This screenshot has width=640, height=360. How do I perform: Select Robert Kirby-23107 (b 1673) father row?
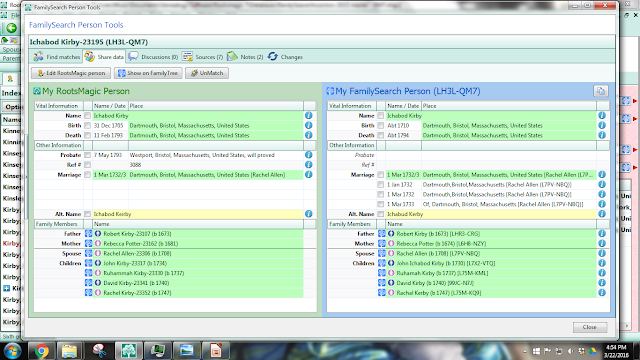pos(198,234)
